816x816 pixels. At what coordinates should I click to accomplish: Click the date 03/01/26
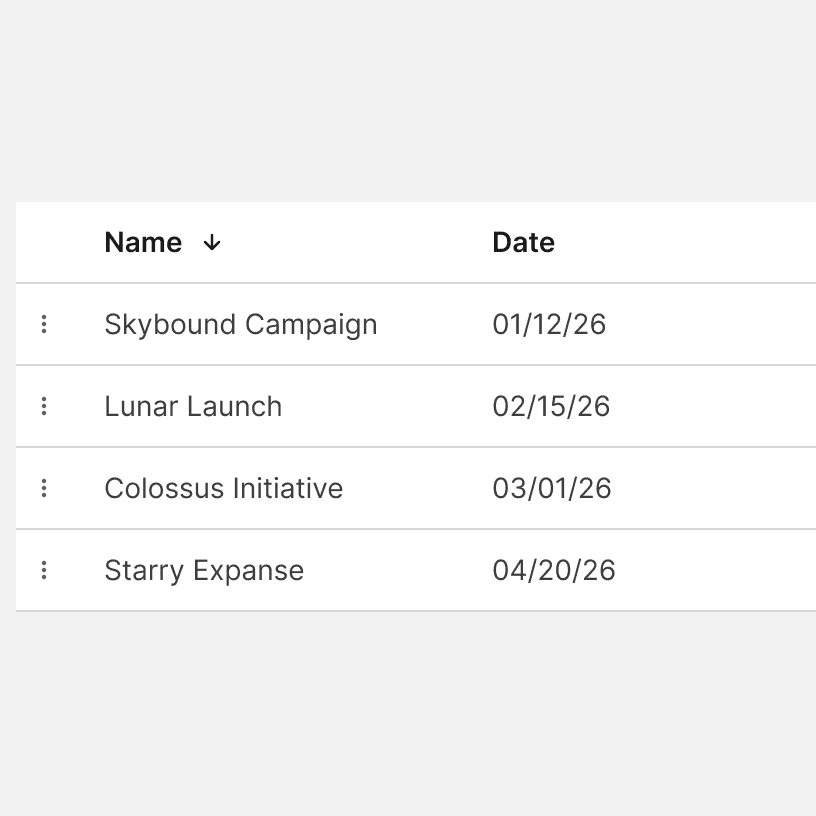tap(552, 488)
